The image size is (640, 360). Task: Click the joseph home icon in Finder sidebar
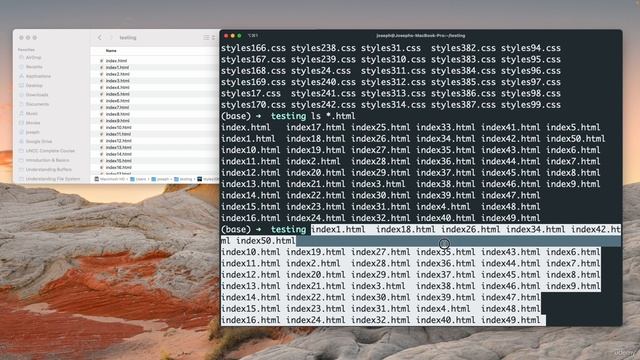point(21,132)
